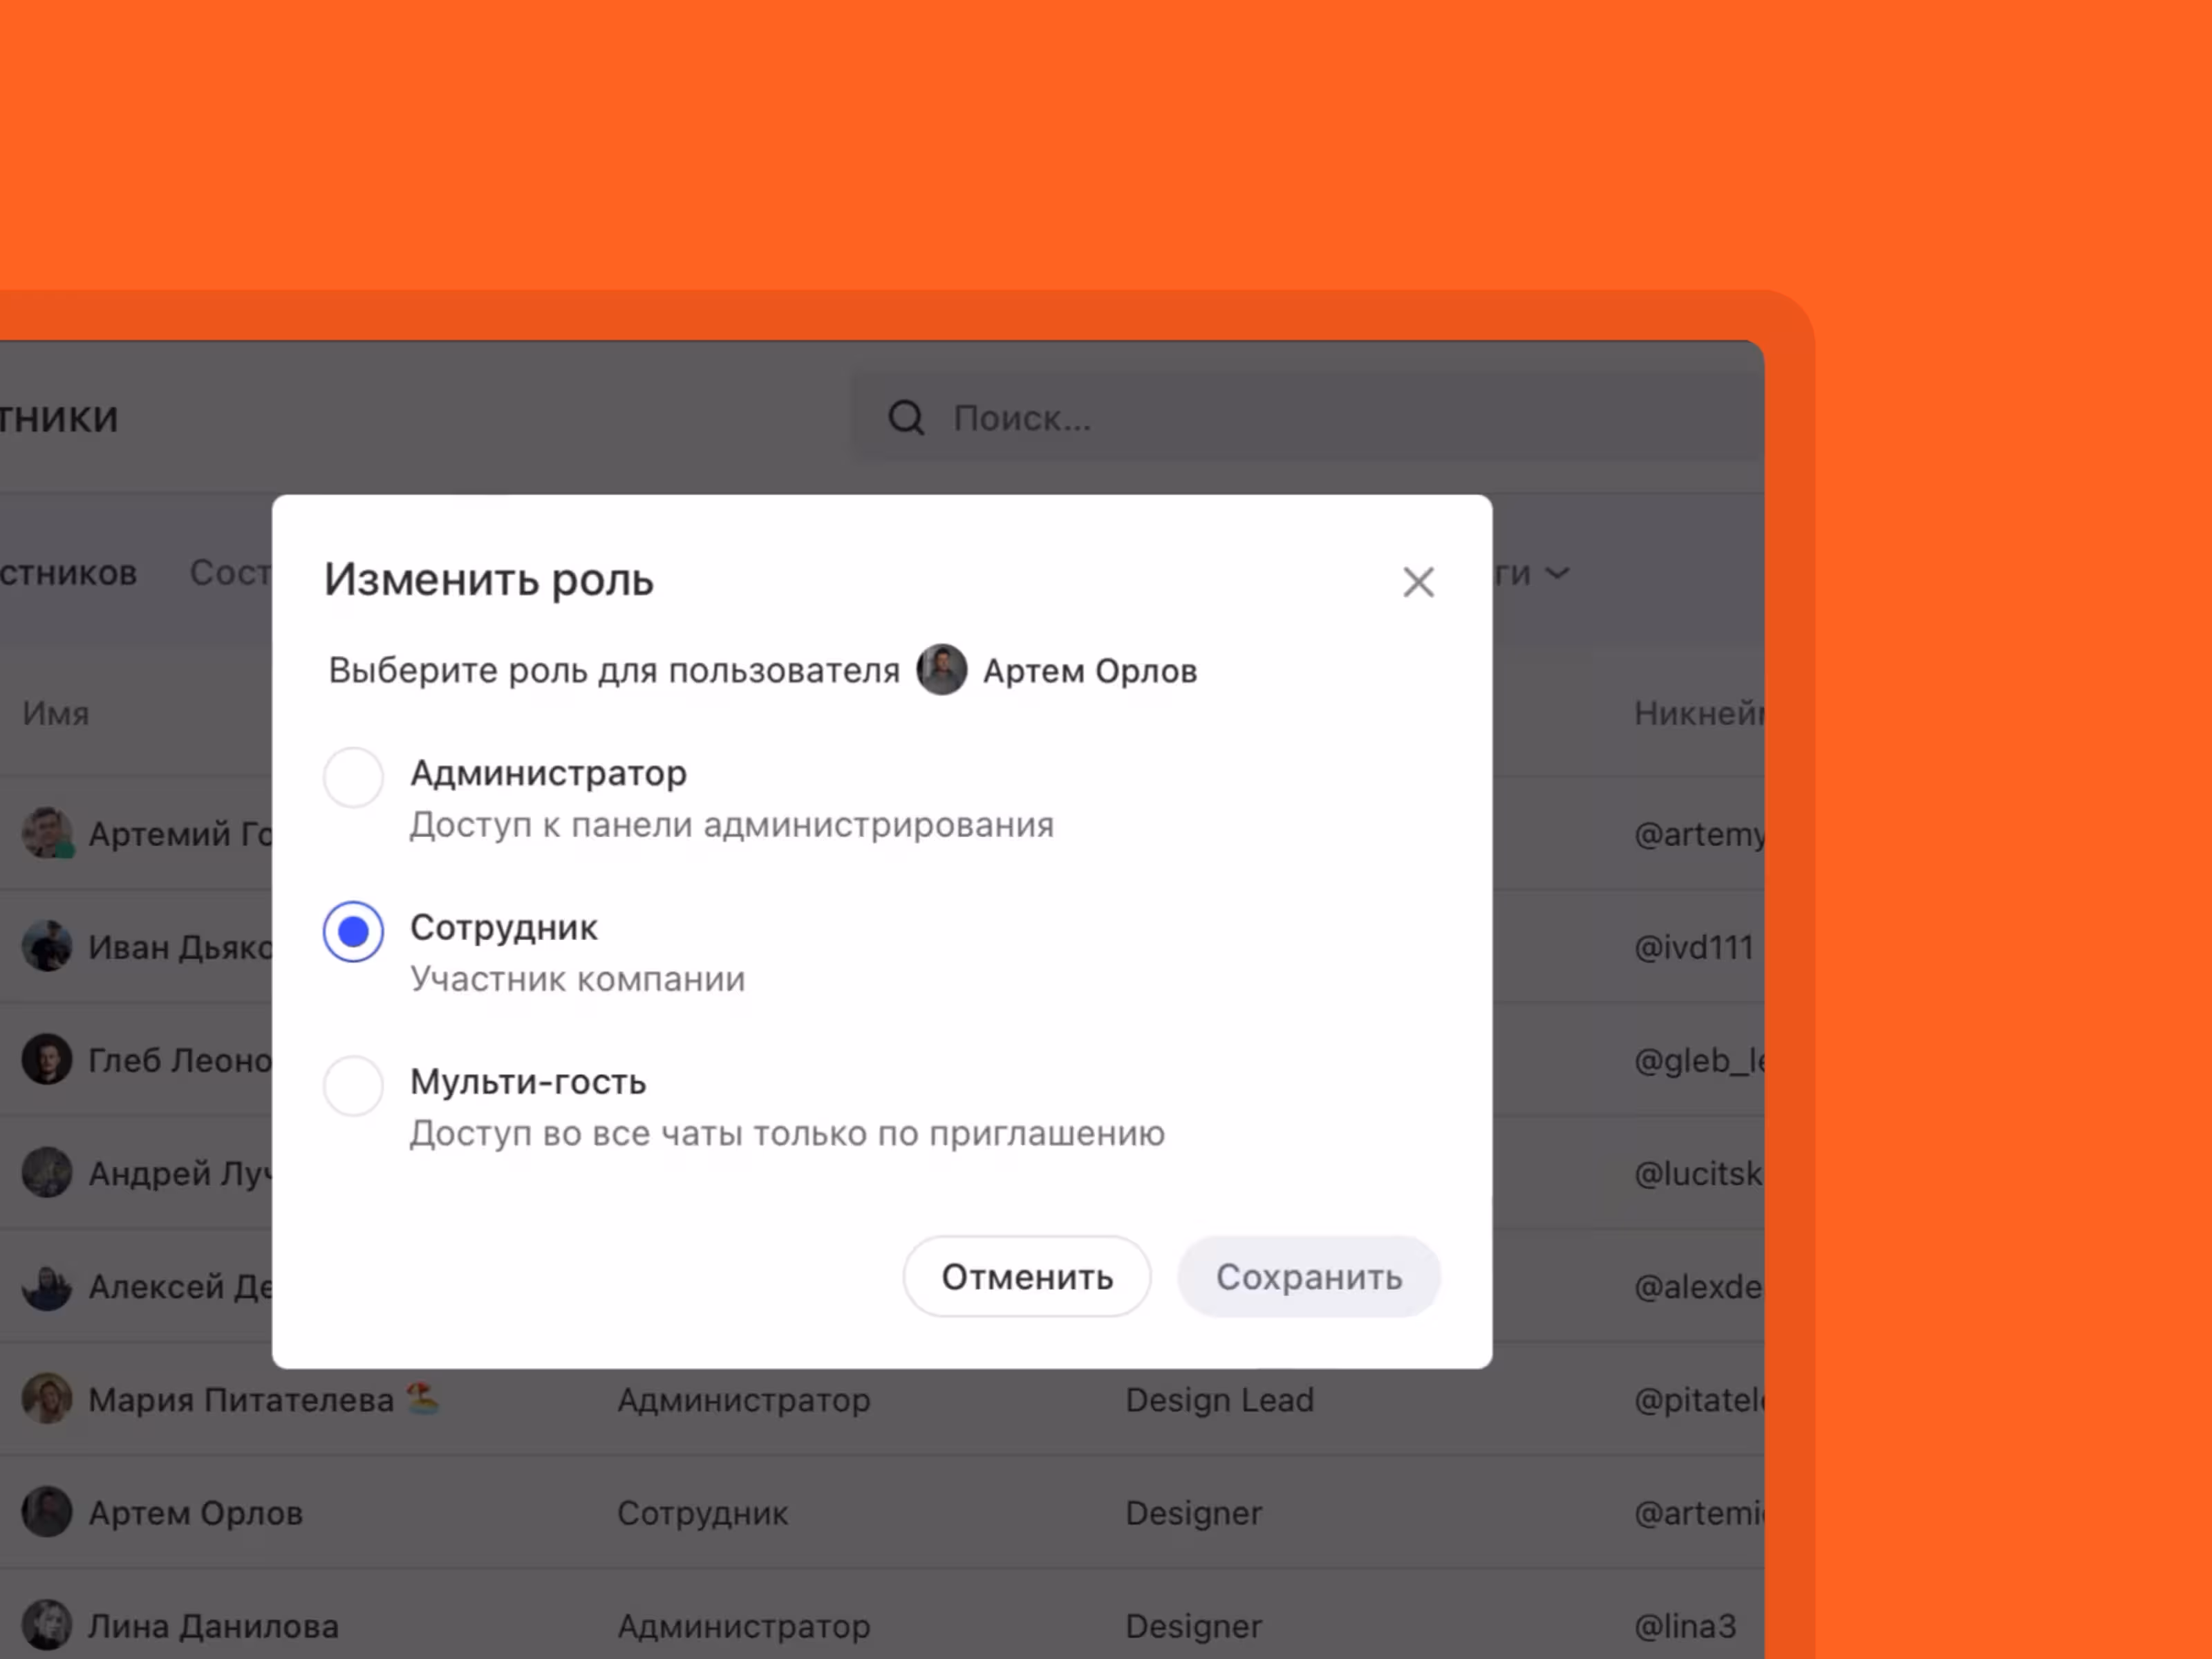Click the @ivd111 nickname

point(1694,947)
